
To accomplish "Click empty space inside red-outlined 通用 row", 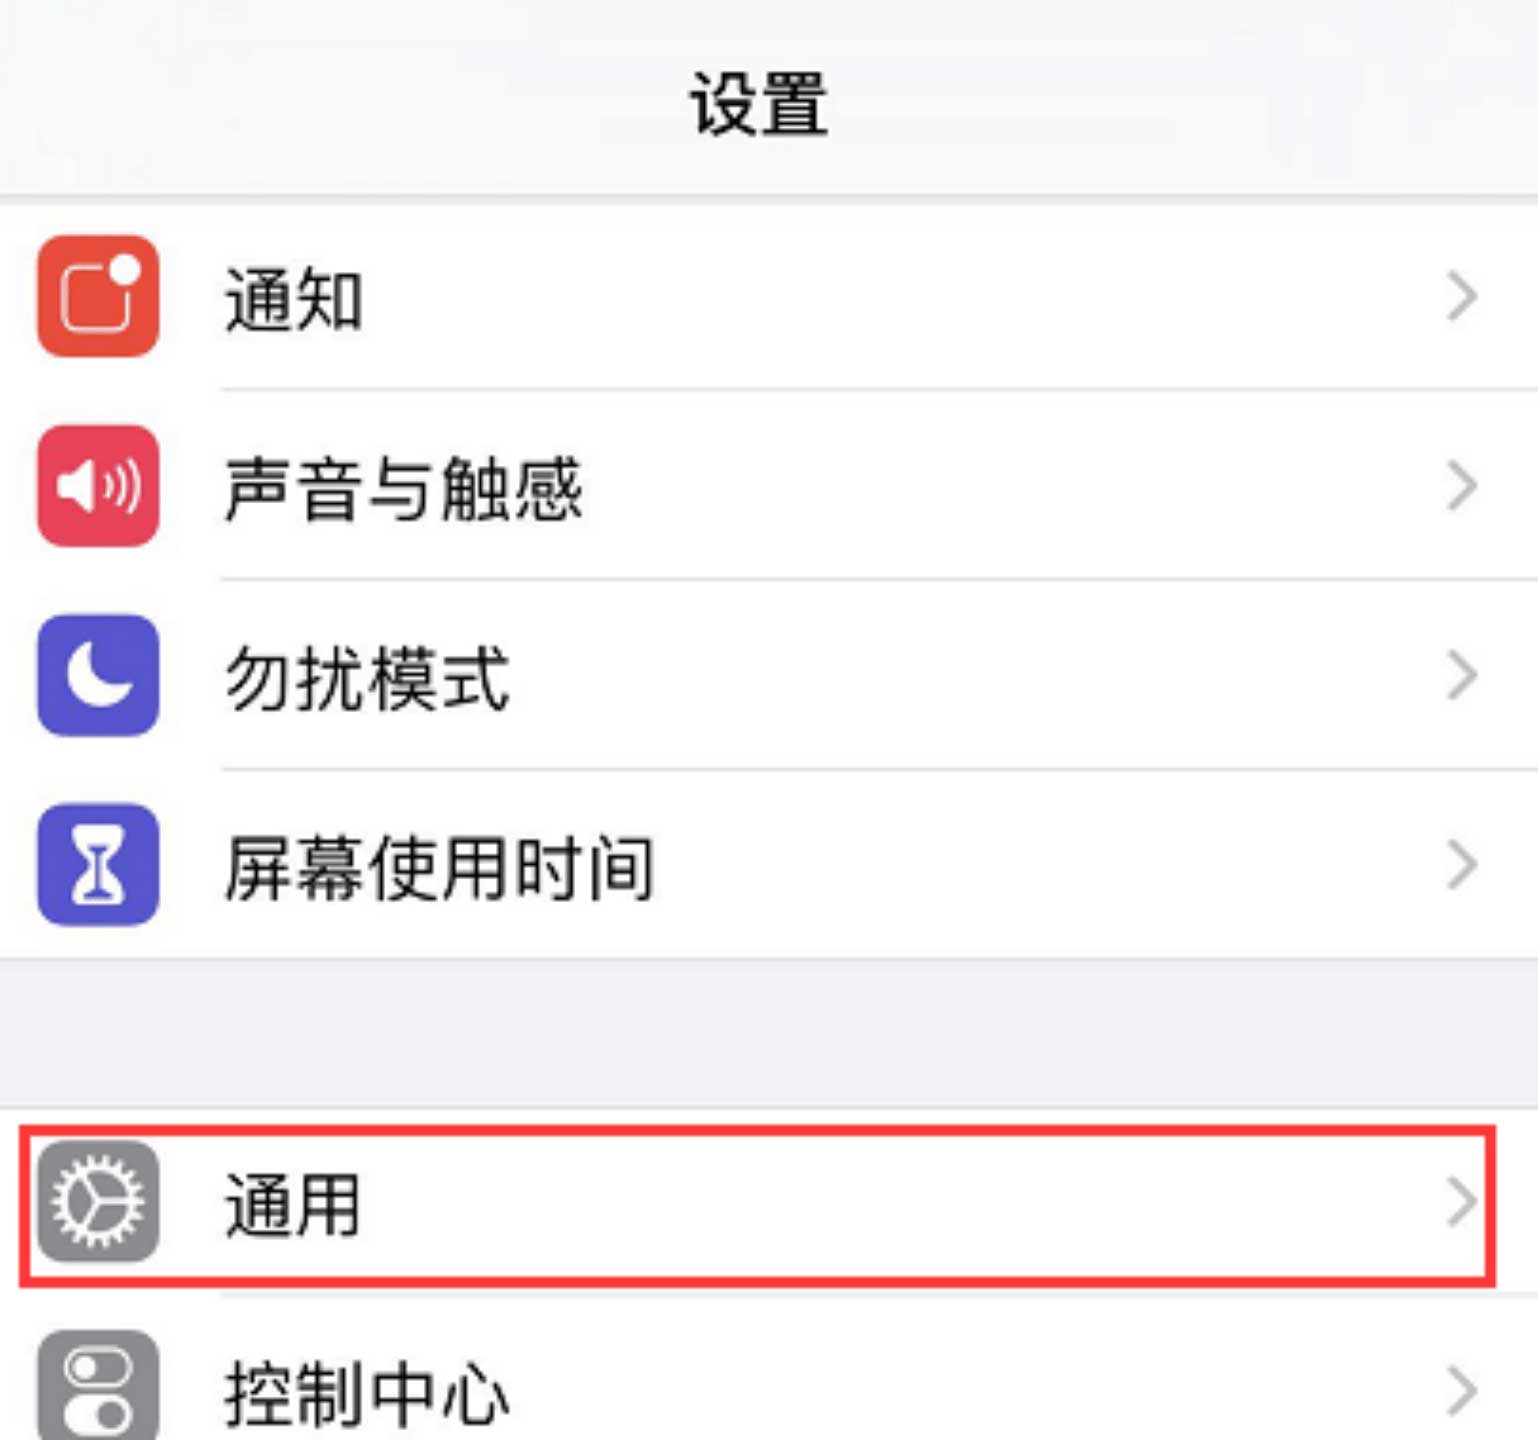I will 900,1203.
